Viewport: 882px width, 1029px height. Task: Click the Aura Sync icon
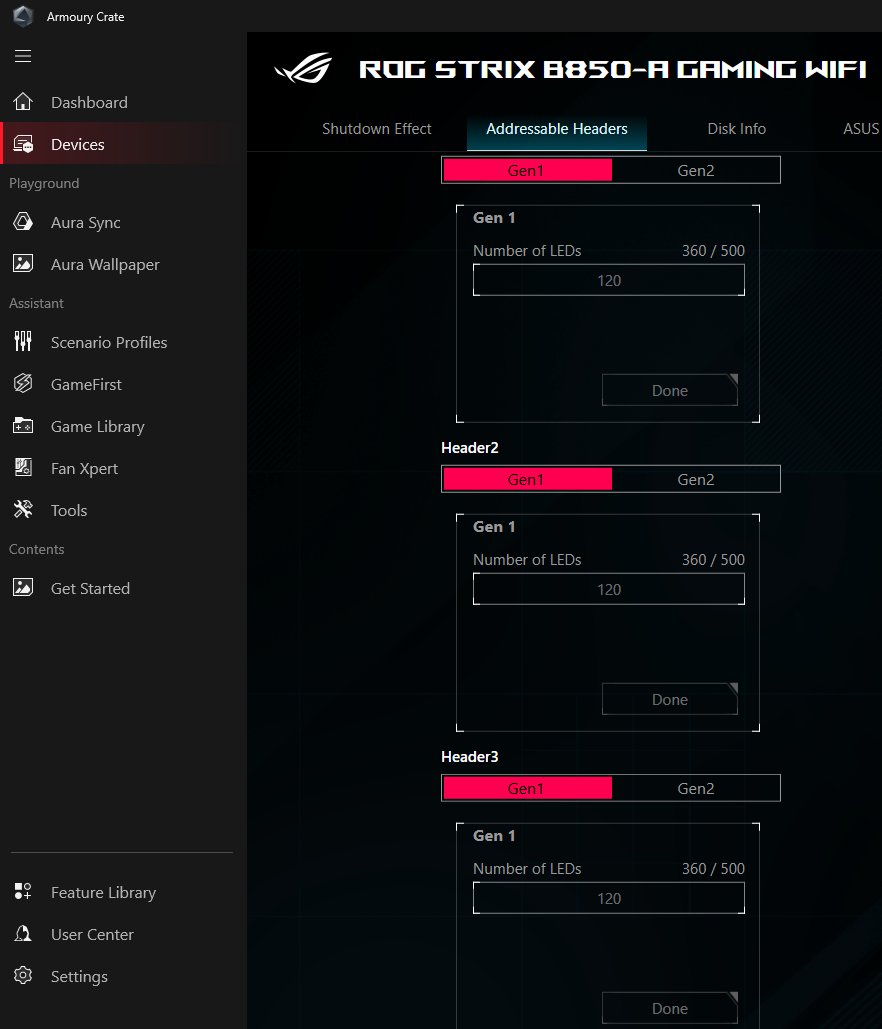[23, 222]
